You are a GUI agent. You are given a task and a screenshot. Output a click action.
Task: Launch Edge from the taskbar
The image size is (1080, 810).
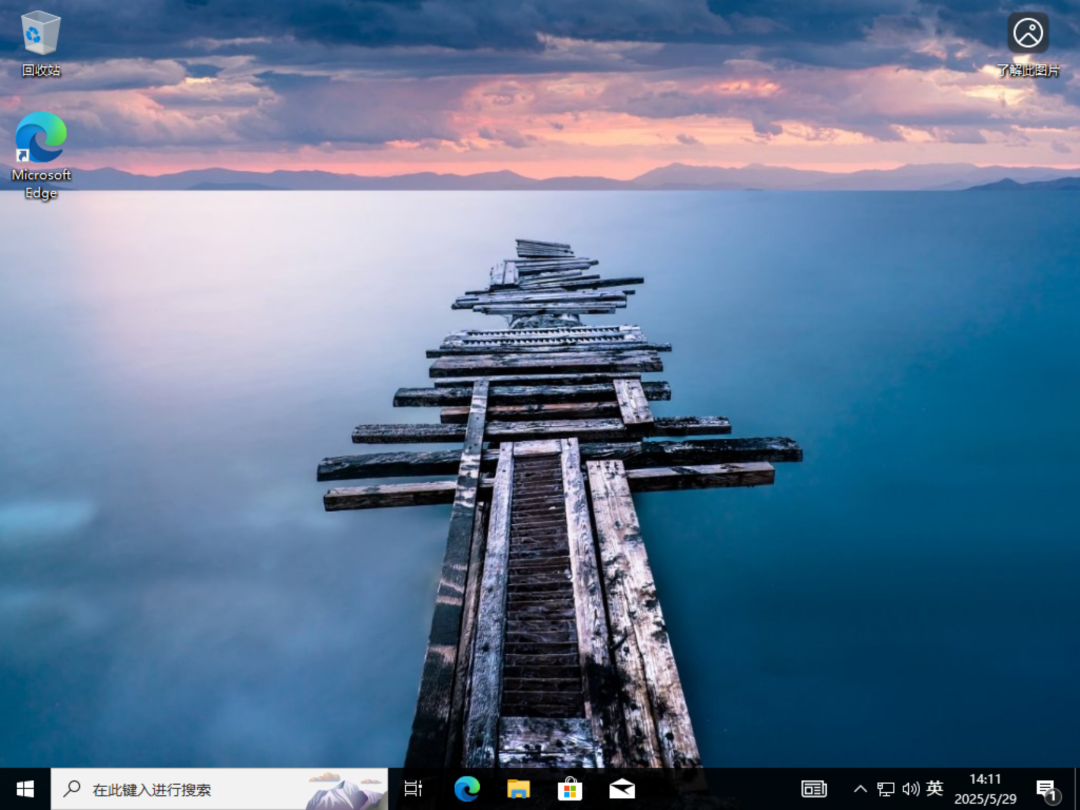[467, 789]
